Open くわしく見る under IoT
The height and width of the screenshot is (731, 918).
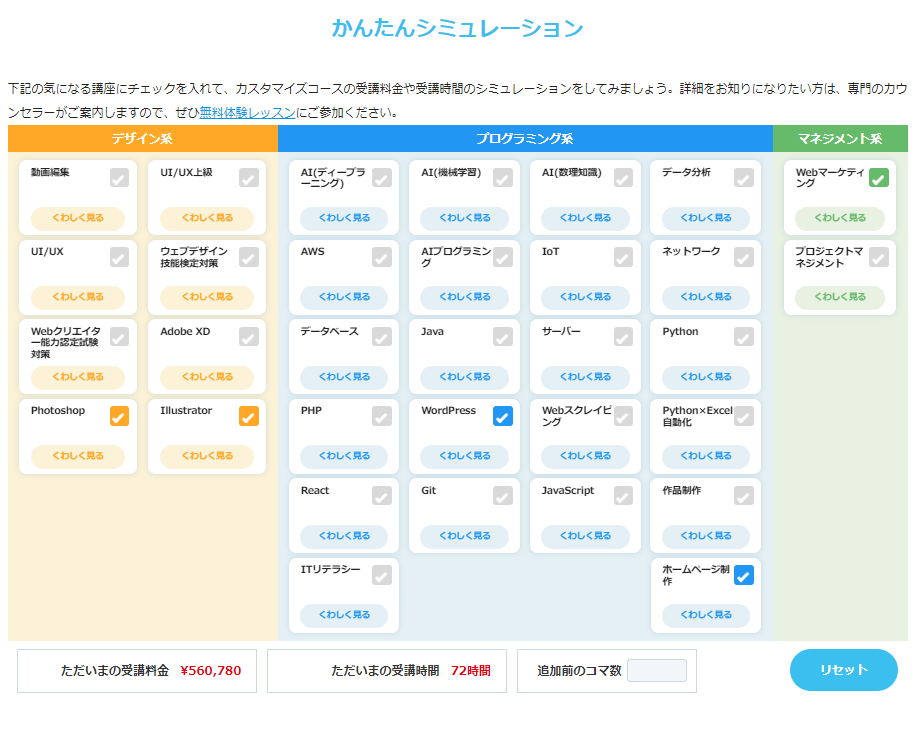click(x=585, y=297)
